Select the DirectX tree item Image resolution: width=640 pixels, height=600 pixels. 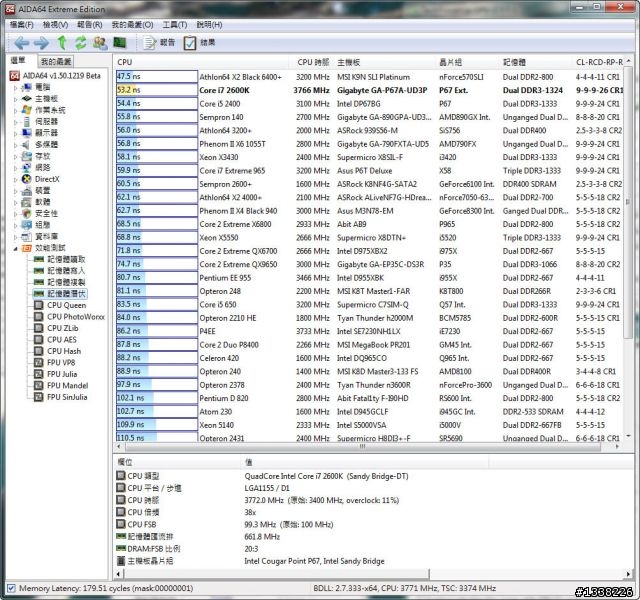tap(47, 179)
